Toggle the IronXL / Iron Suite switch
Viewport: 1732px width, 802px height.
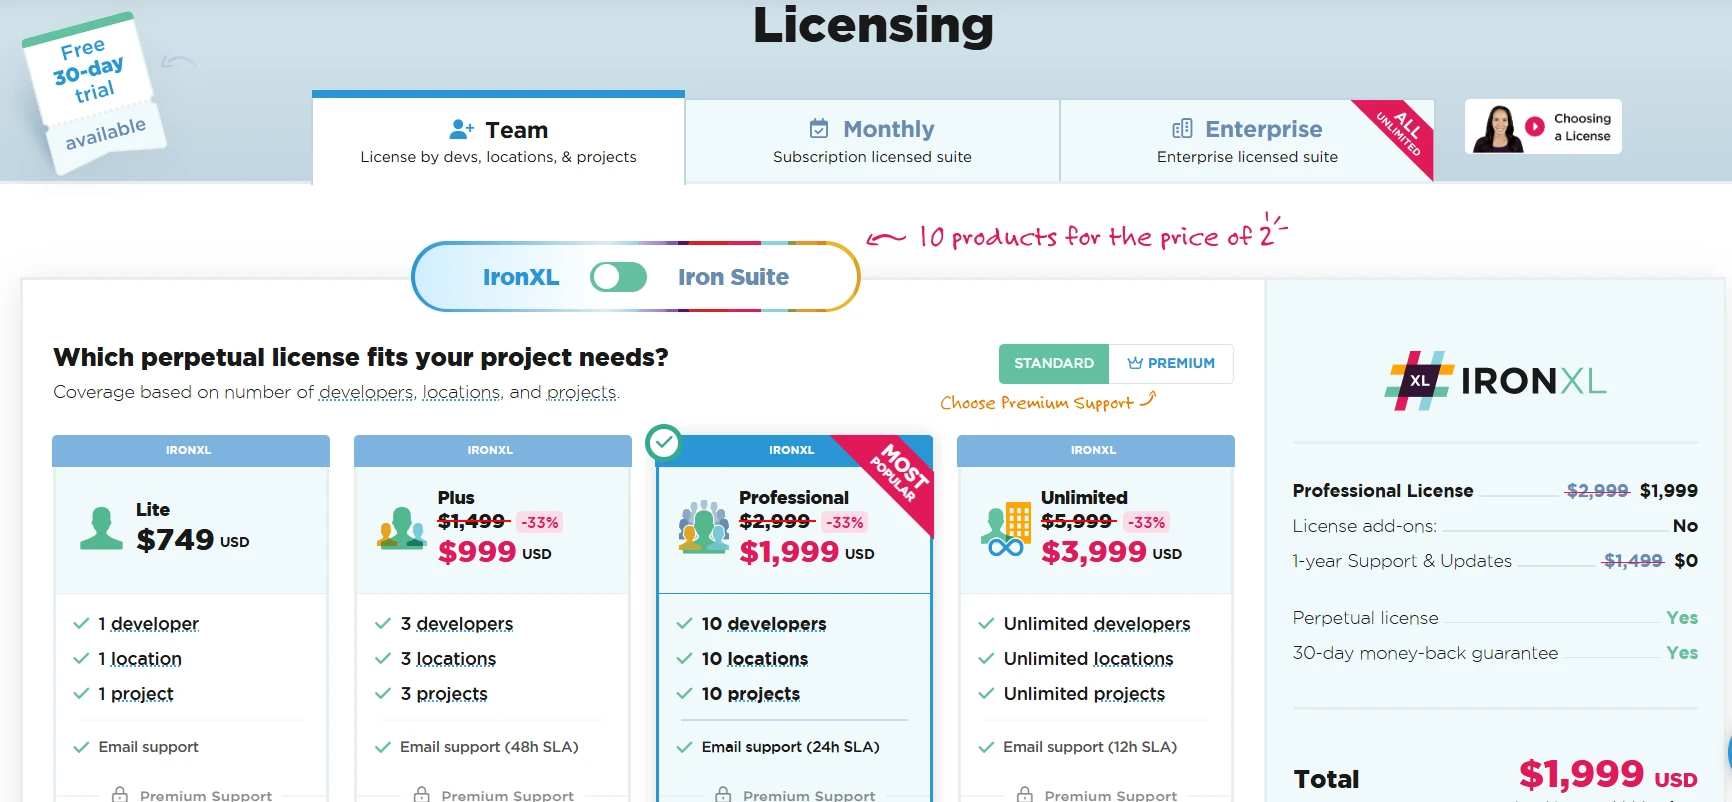click(x=618, y=277)
